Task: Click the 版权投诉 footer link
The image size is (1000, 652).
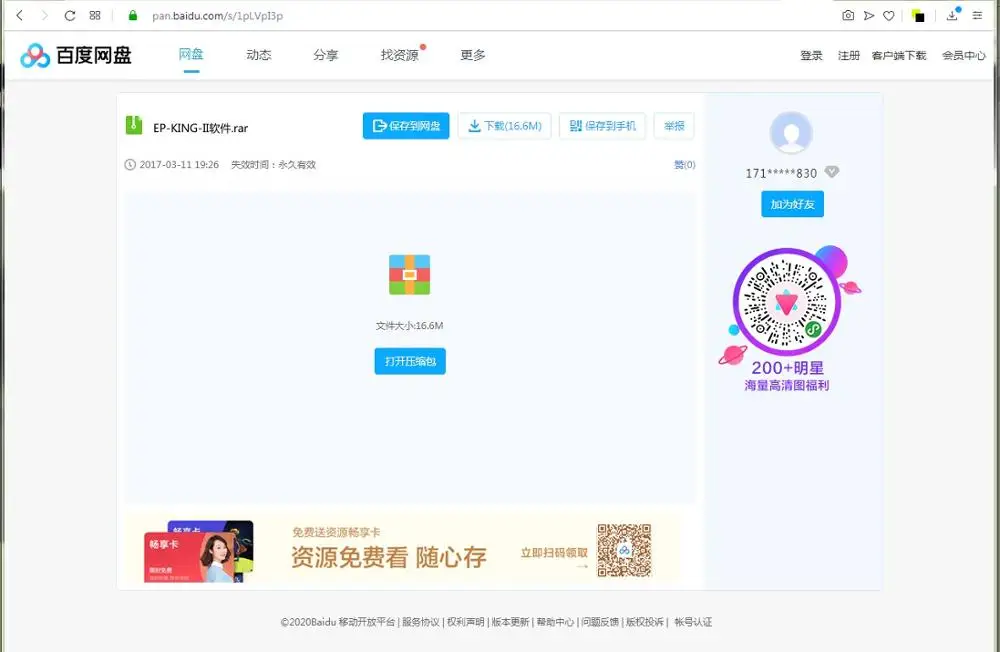Action: click(644, 622)
